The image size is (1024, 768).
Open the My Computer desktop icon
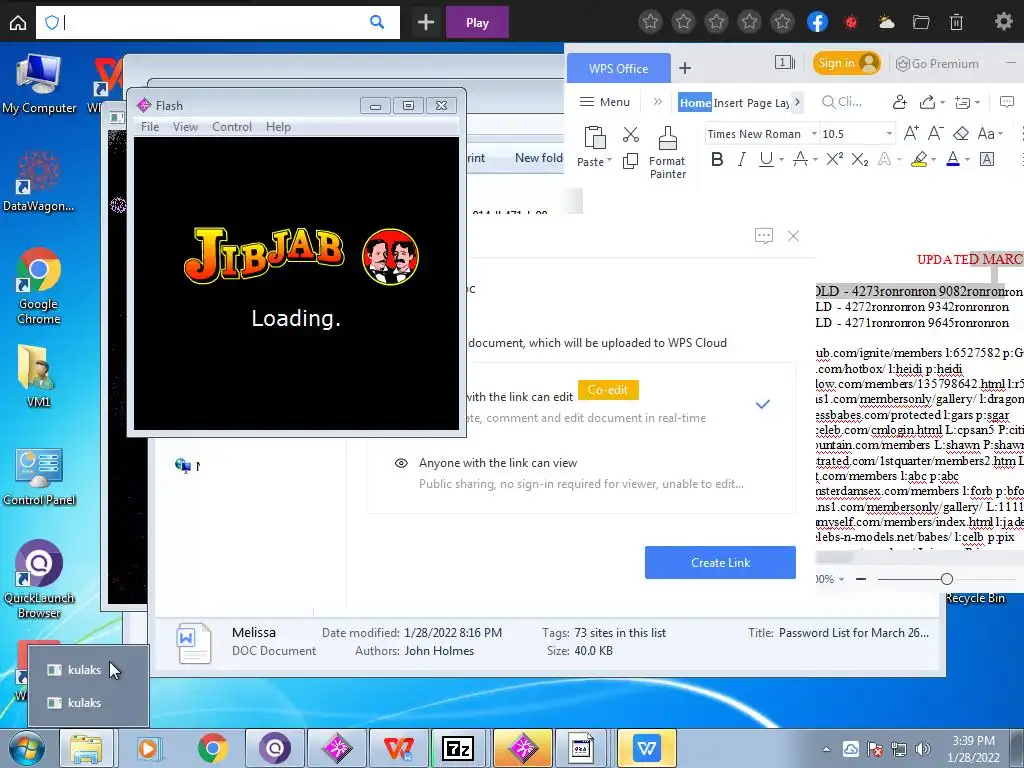[x=39, y=85]
